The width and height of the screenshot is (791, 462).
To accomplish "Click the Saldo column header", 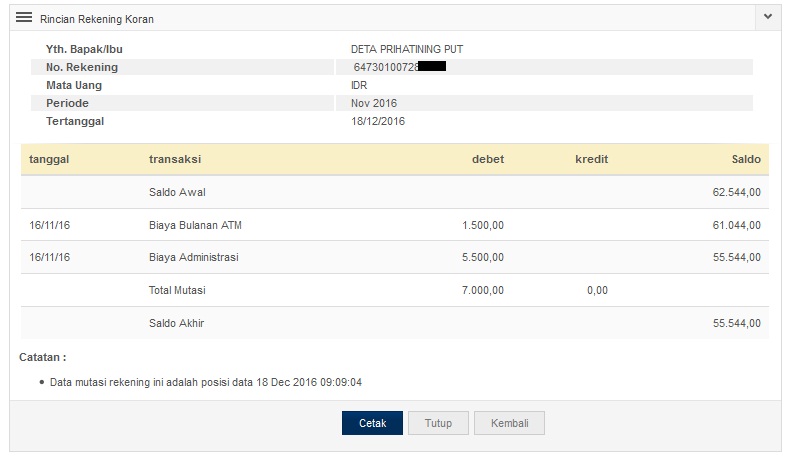I will pyautogui.click(x=746, y=159).
